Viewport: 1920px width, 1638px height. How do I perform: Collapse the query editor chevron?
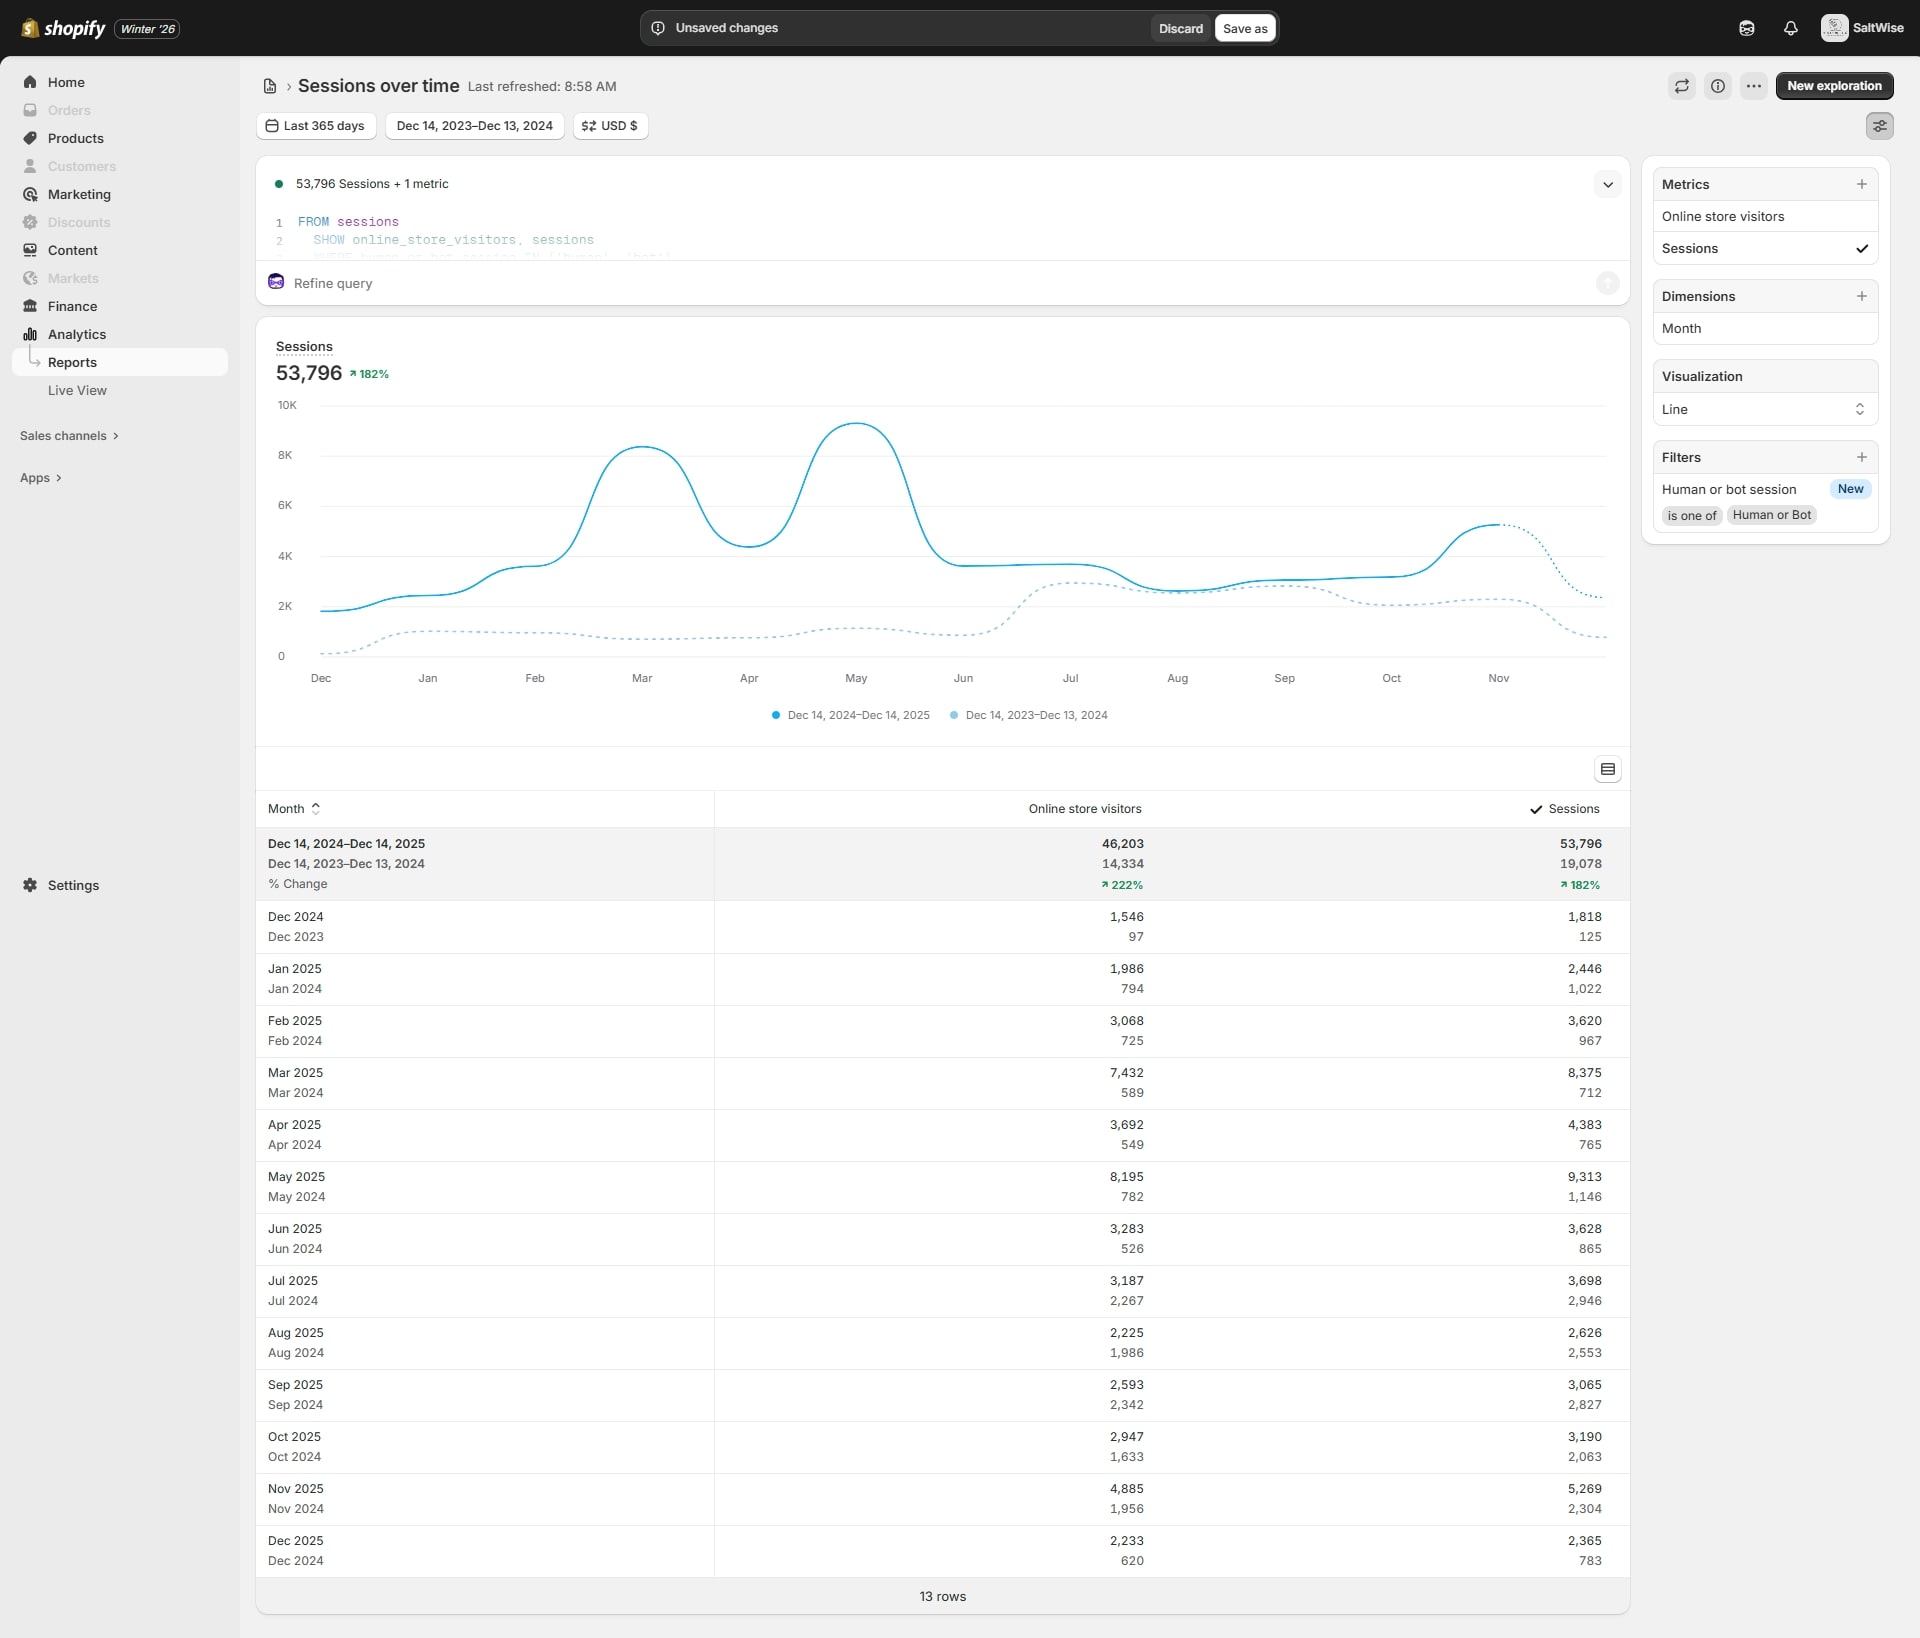[1608, 184]
